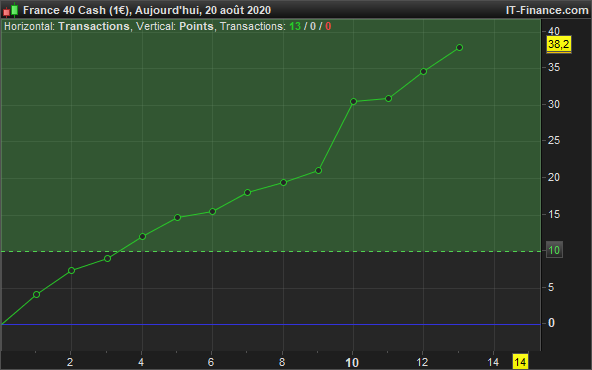Screen dimensions: 592x370
Task: Click the bold 10 on horizontal axis
Action: 352,363
